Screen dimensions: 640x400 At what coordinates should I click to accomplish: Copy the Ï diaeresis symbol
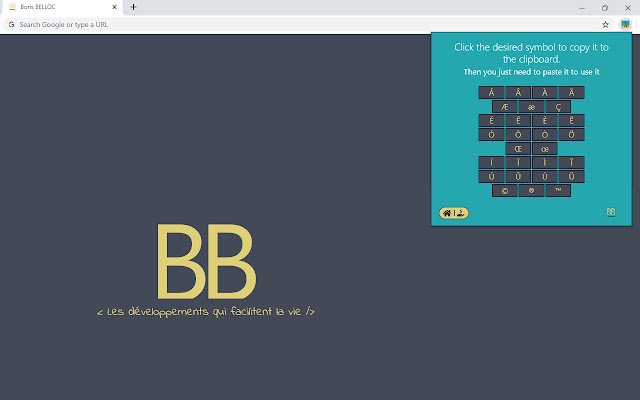[x=571, y=162]
